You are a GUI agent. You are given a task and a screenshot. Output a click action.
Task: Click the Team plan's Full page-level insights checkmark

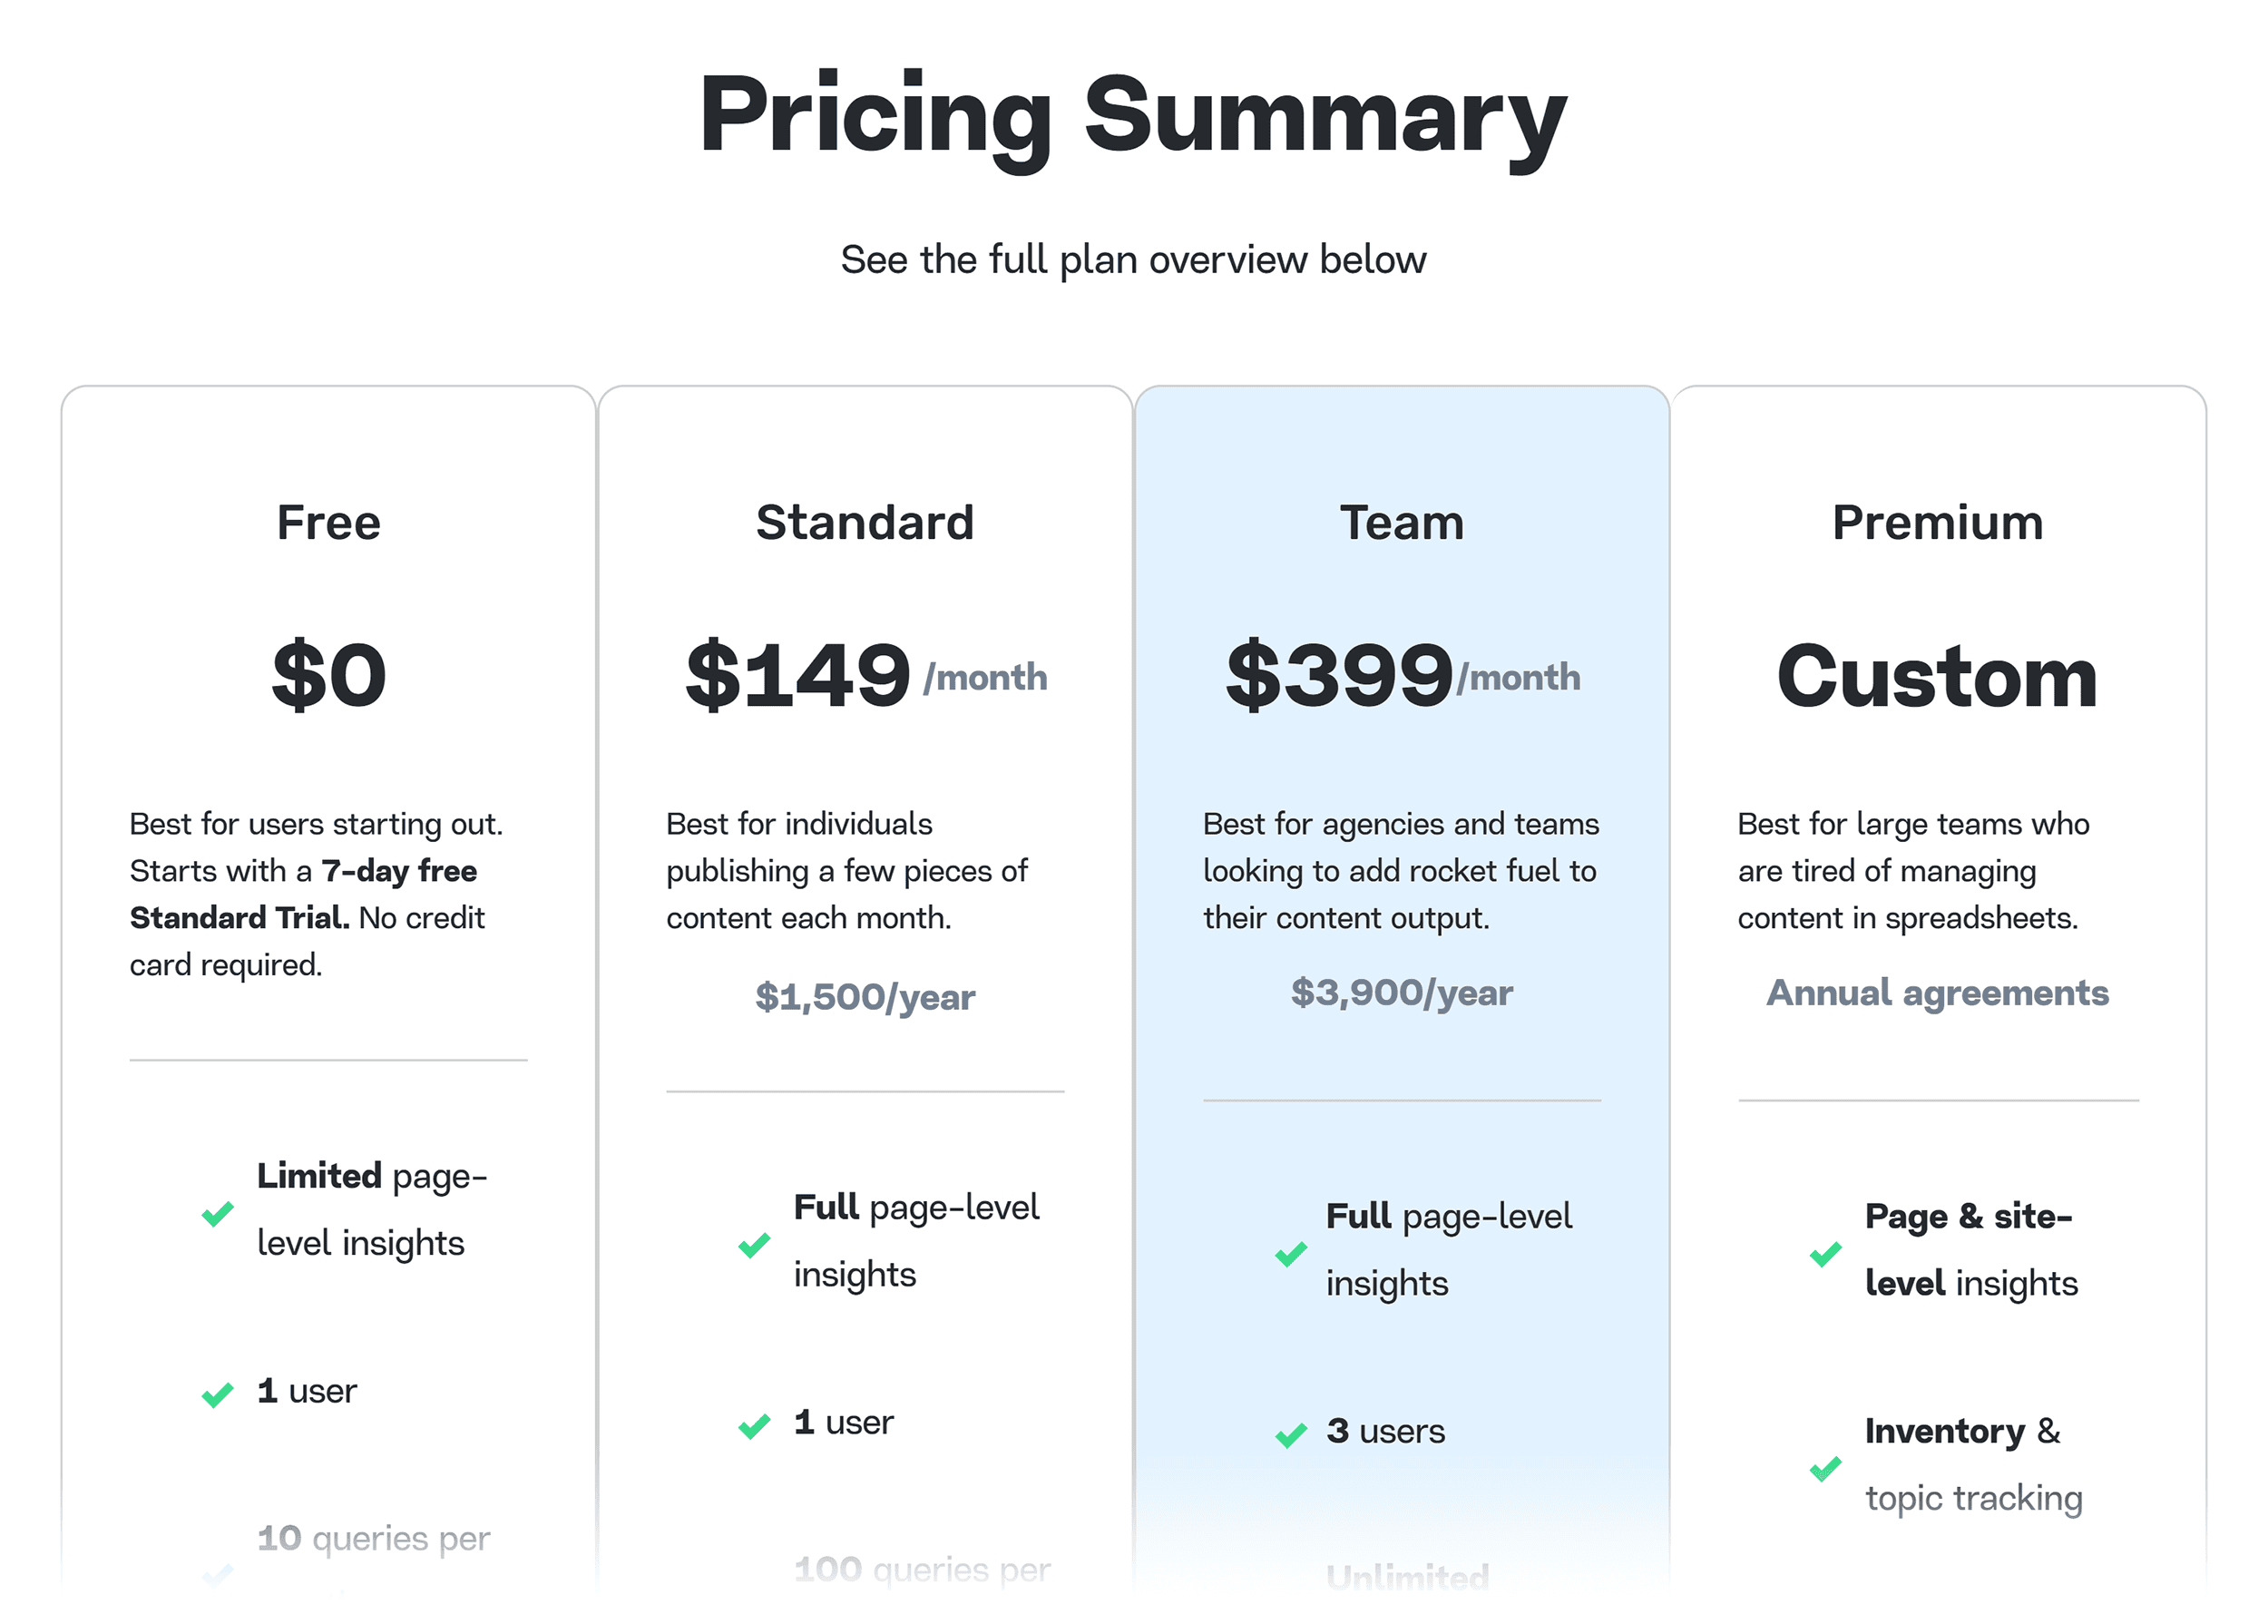pos(1290,1253)
